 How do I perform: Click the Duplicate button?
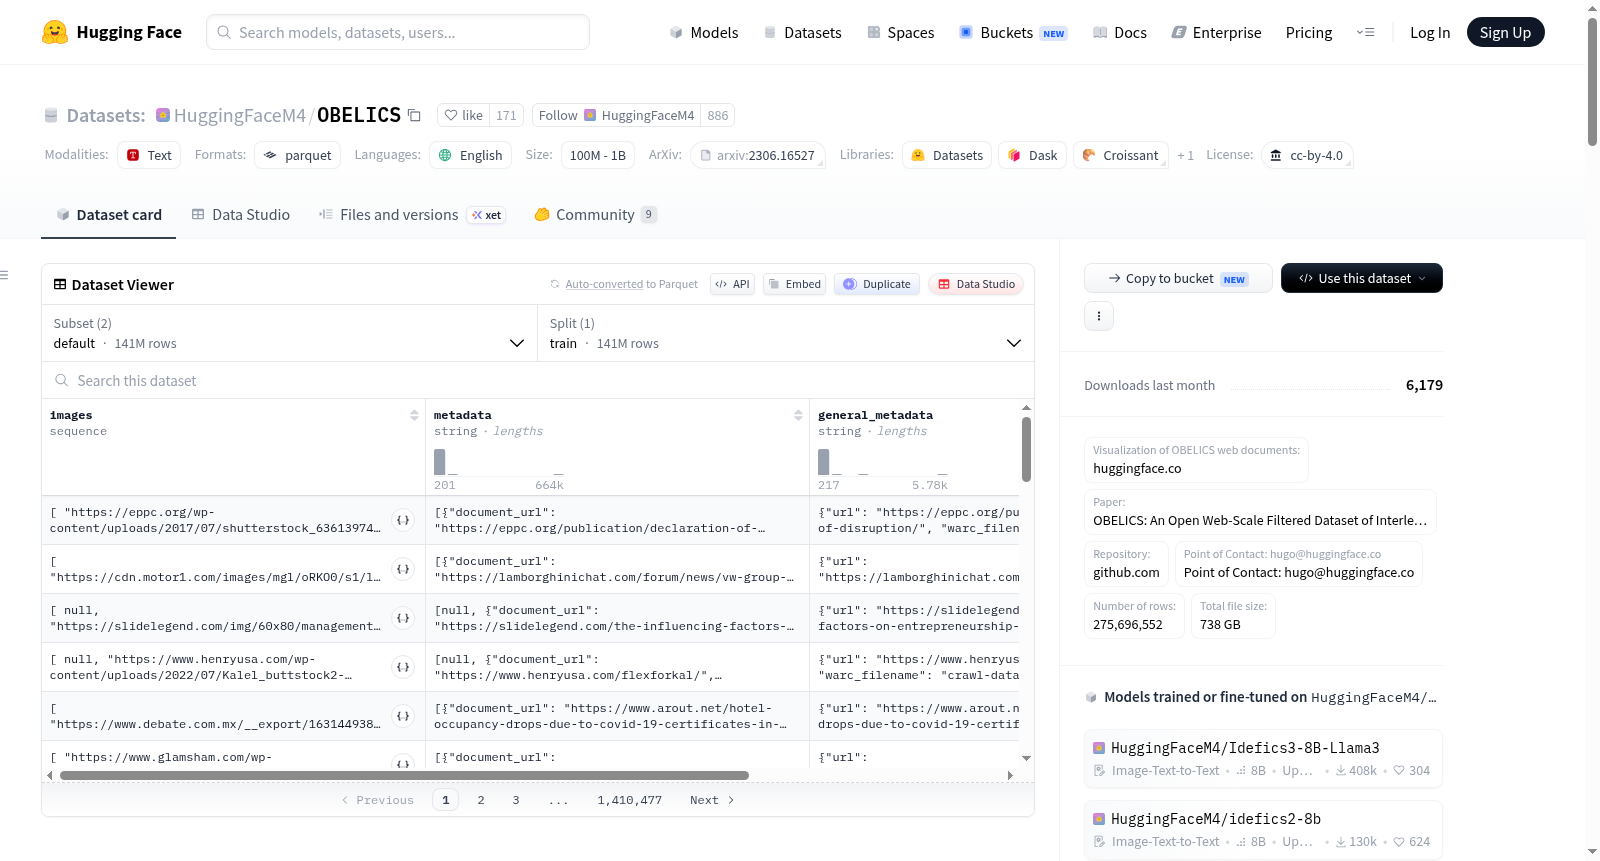[x=876, y=284]
